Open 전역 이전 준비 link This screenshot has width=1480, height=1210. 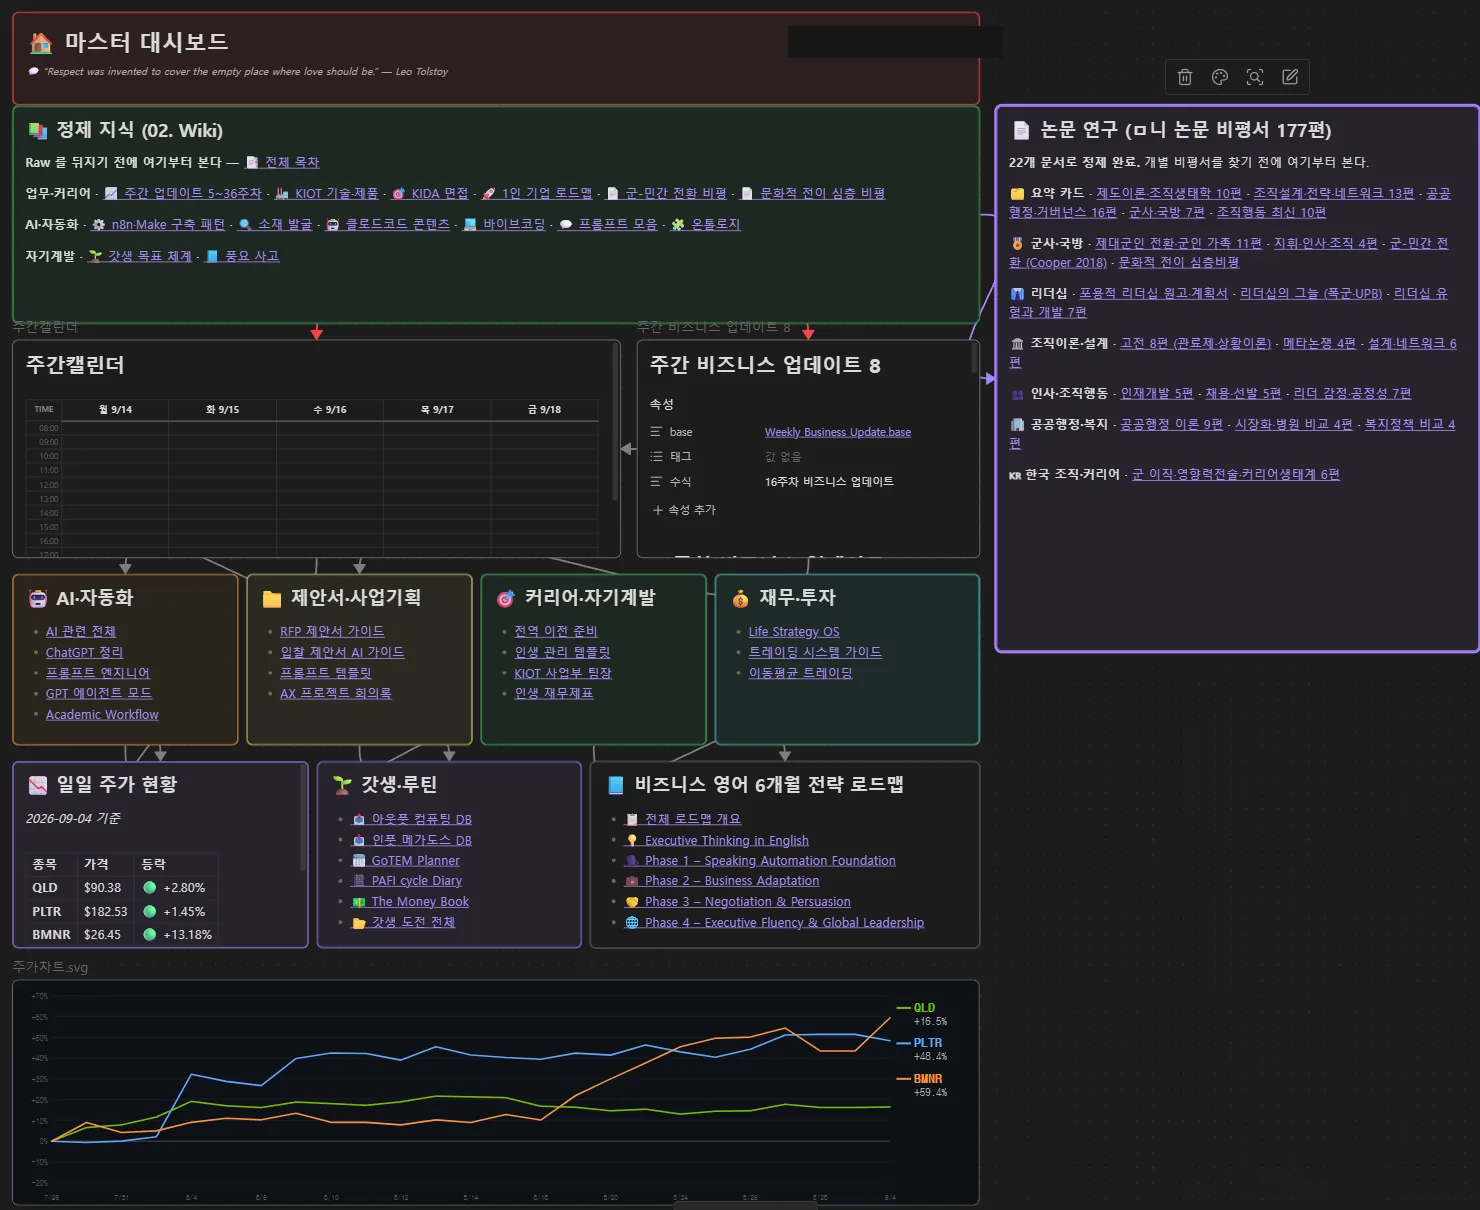[556, 632]
